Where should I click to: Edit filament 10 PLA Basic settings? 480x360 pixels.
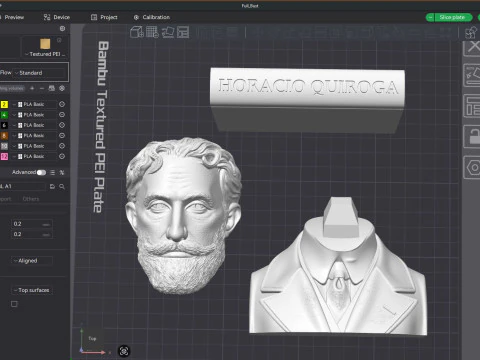click(62, 146)
